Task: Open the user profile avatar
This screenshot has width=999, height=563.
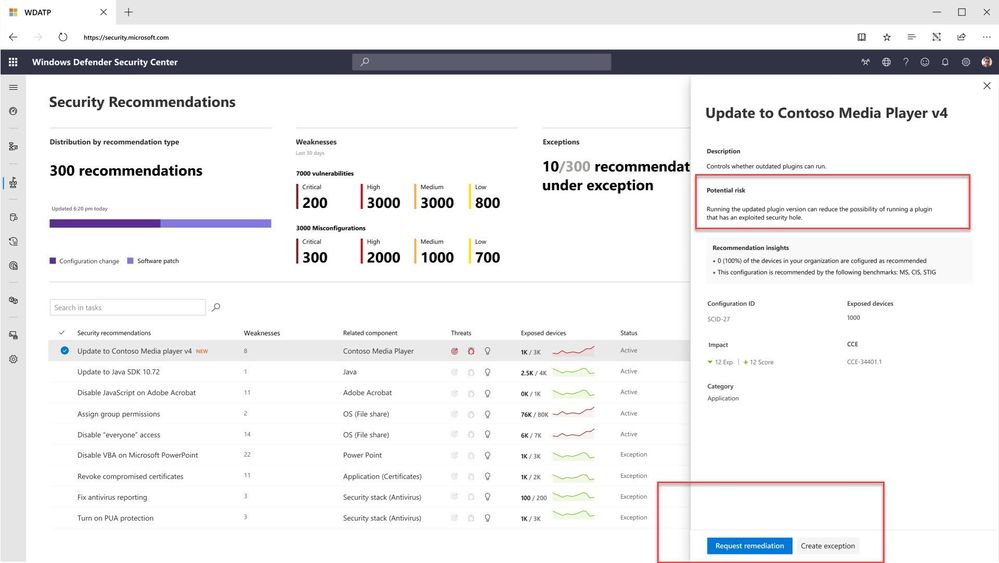Action: click(986, 62)
